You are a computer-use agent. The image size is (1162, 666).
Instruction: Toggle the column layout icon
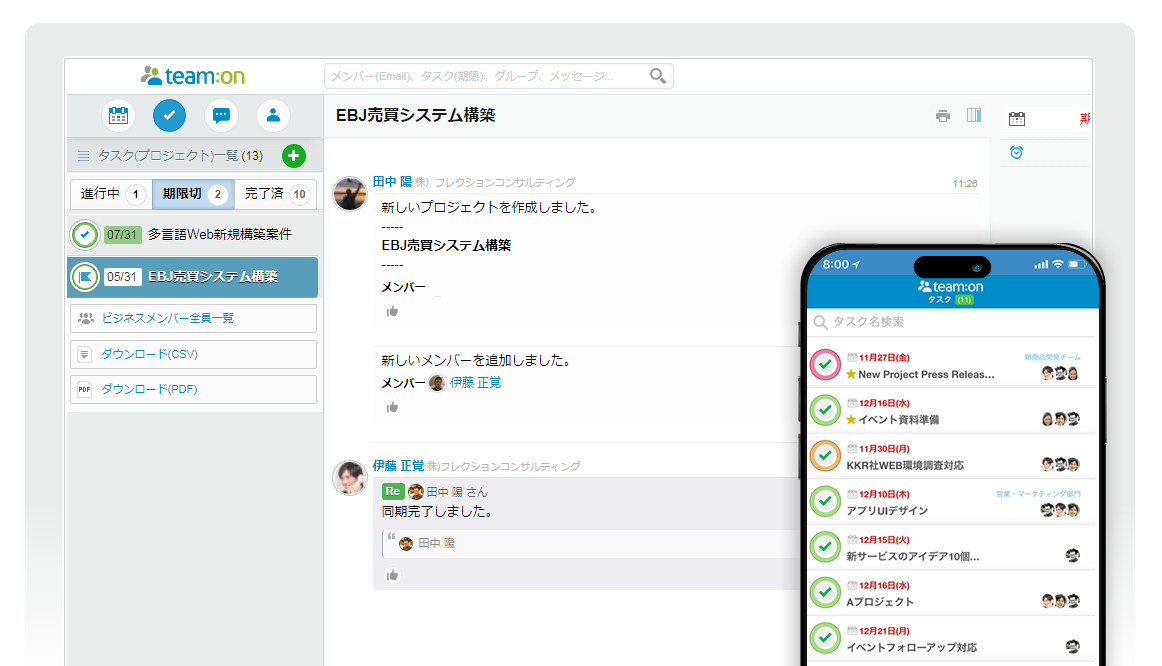coord(974,115)
